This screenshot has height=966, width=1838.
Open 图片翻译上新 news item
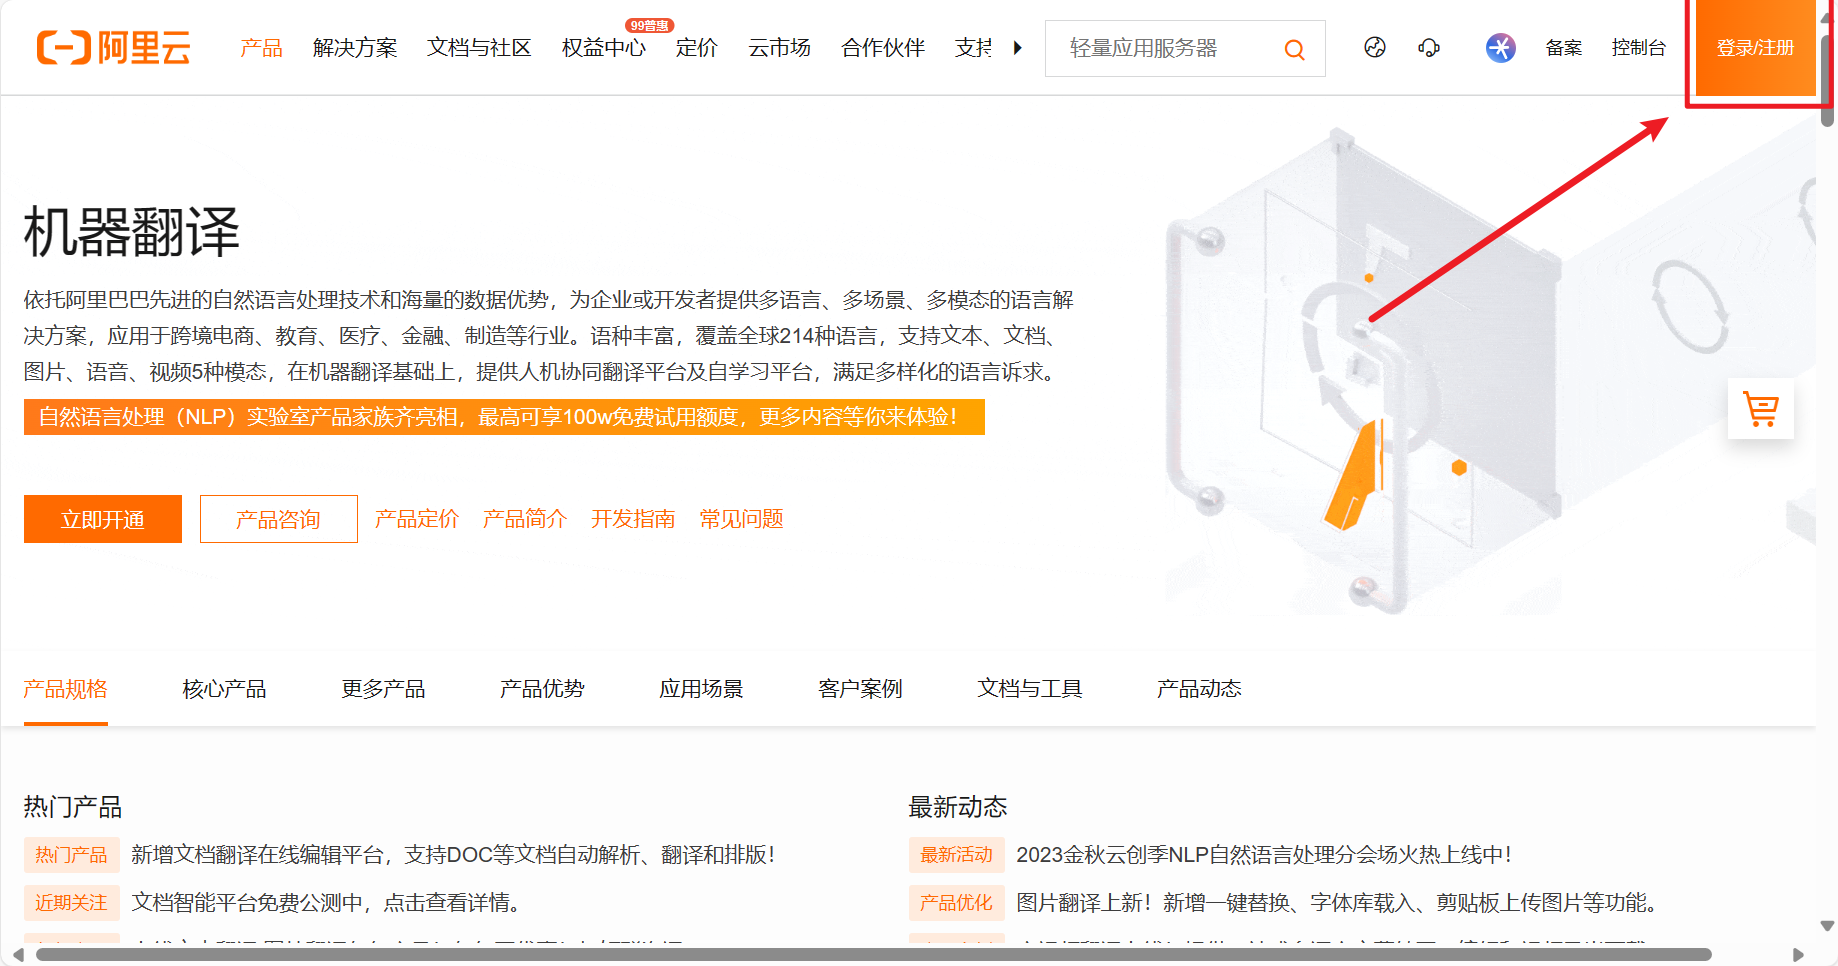pyautogui.click(x=1337, y=903)
